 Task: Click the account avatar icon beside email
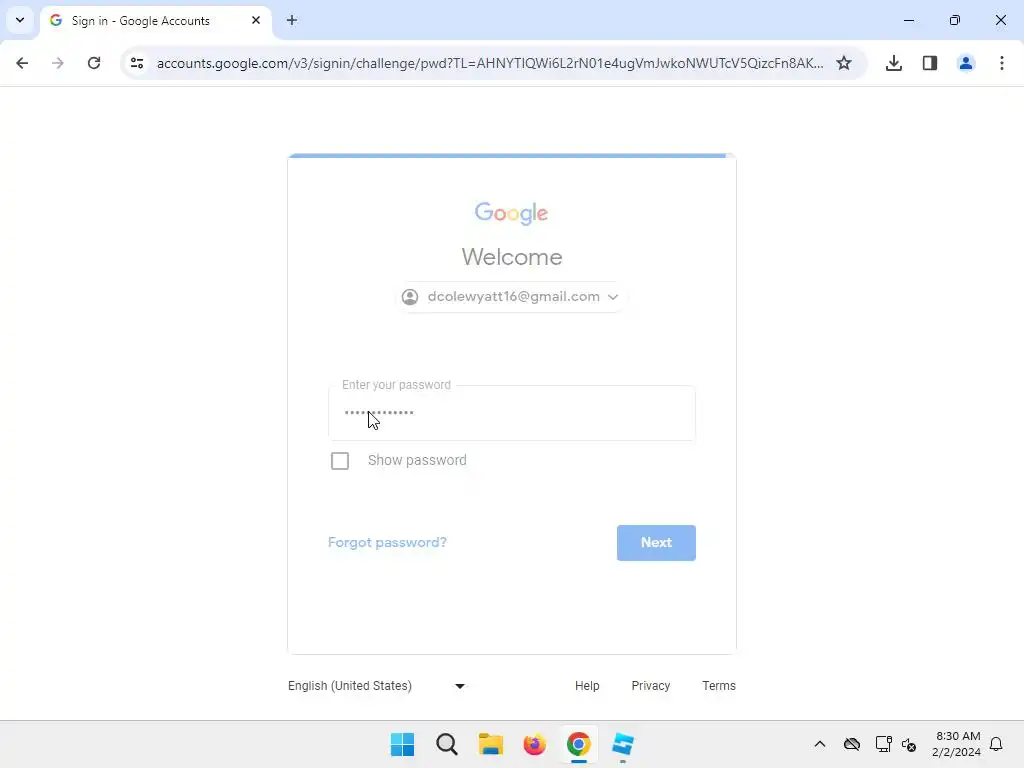click(410, 297)
